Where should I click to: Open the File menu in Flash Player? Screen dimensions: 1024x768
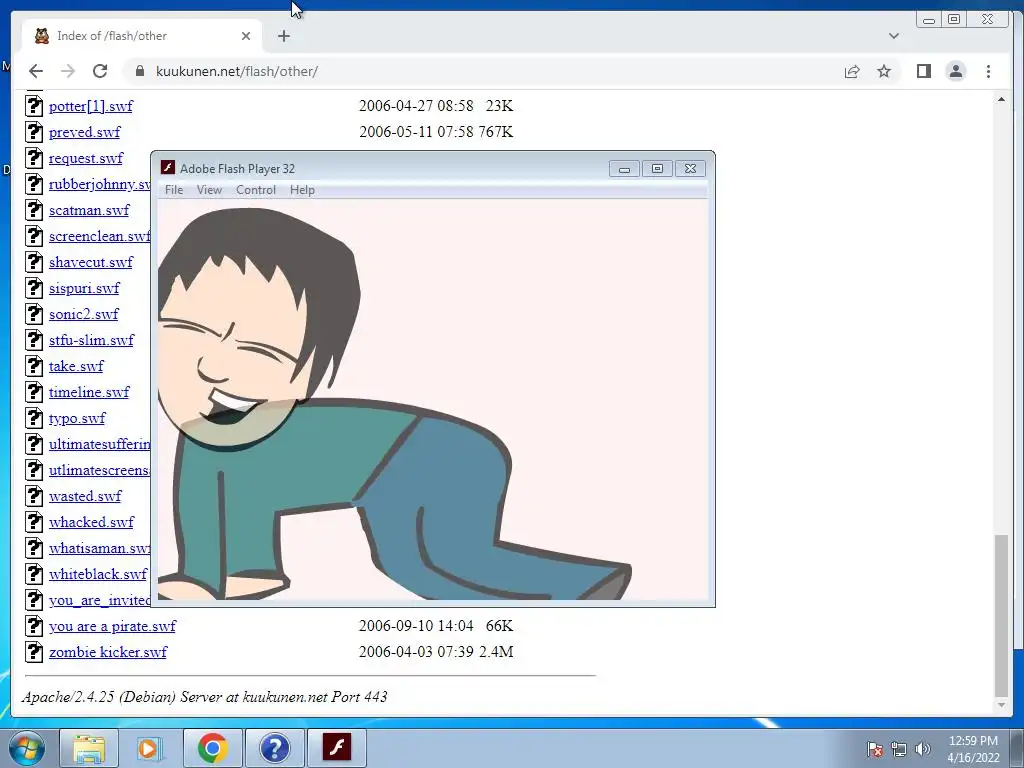tap(174, 190)
